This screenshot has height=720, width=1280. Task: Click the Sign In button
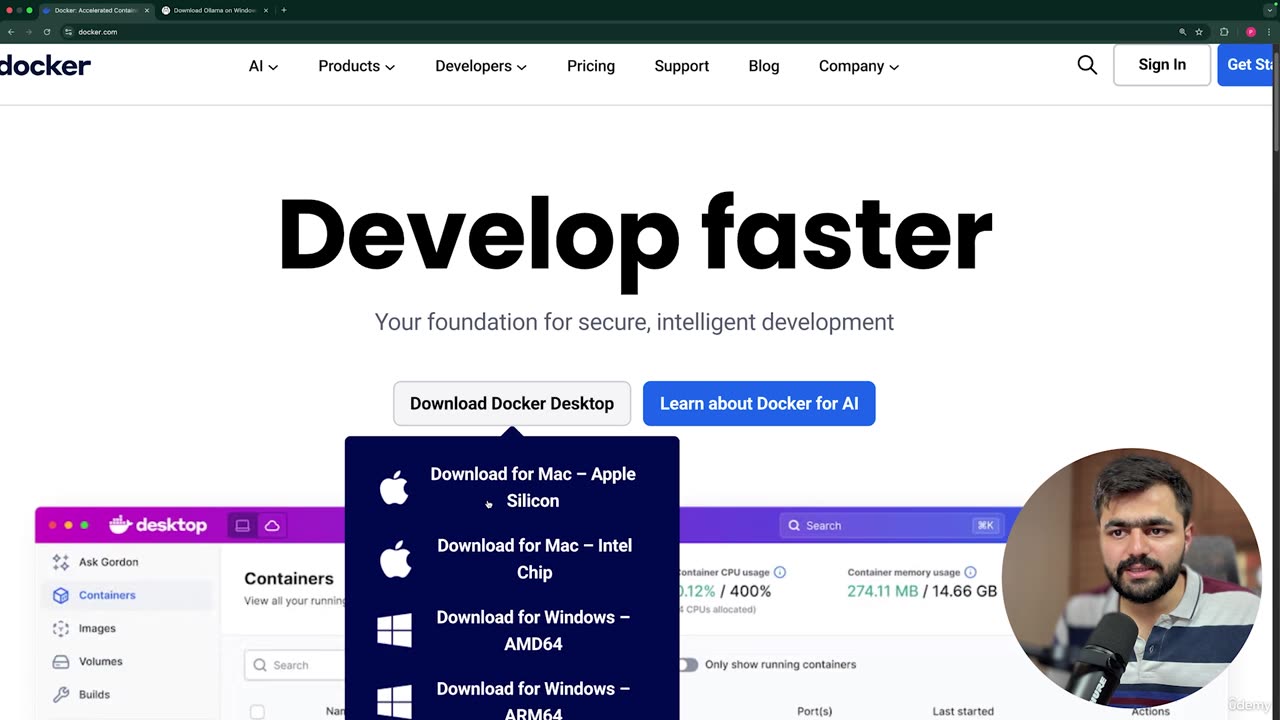[1162, 65]
